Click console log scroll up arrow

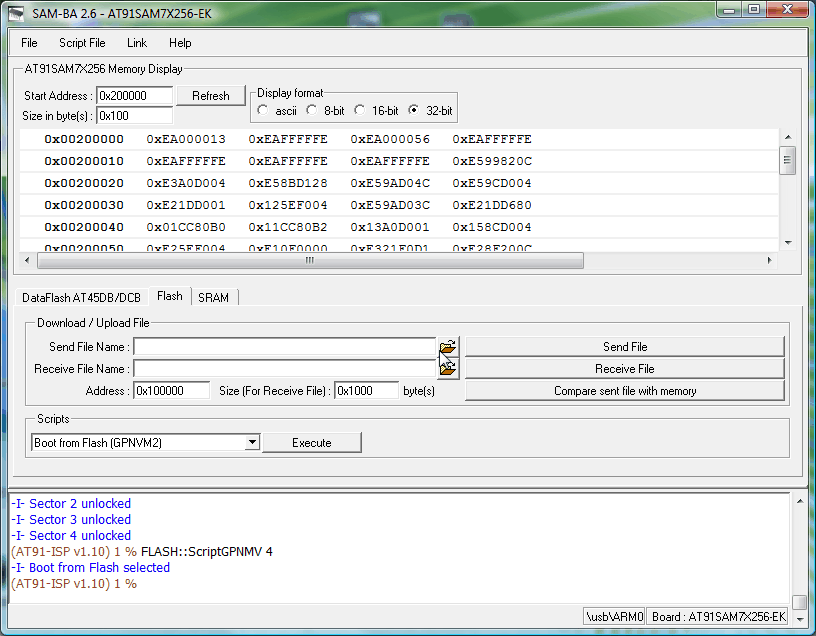tap(799, 501)
